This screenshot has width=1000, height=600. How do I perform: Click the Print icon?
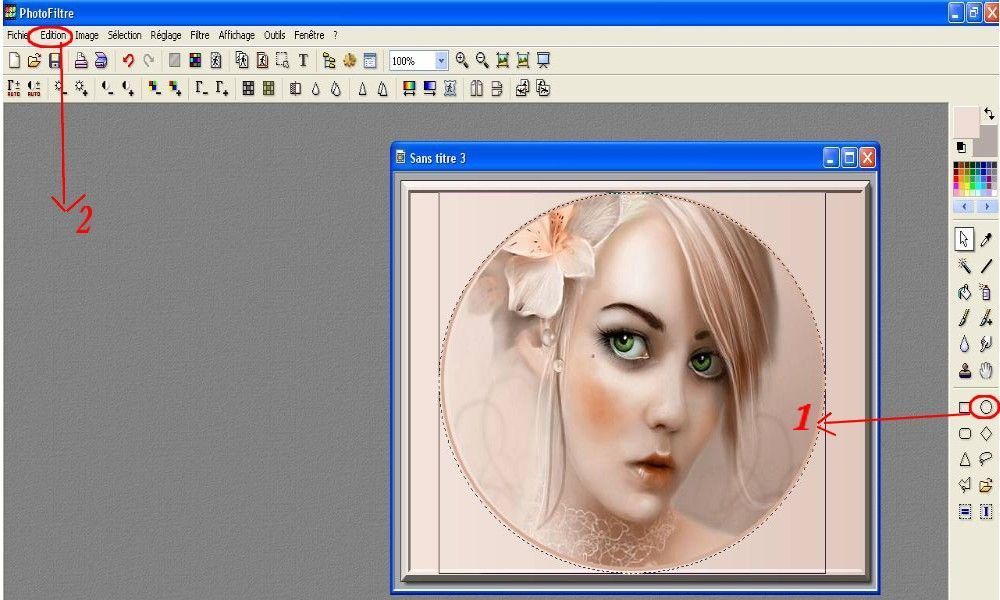coord(80,61)
